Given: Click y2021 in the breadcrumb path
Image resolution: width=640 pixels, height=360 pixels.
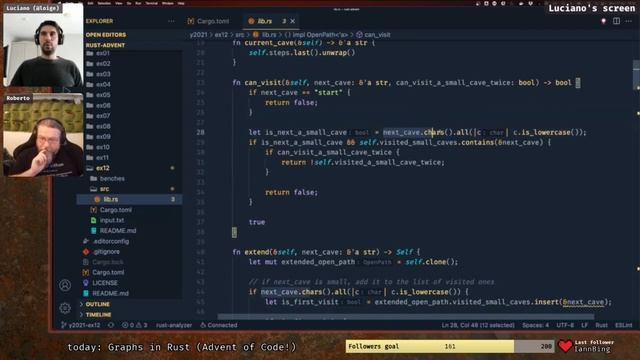Looking at the screenshot, I should [198, 35].
